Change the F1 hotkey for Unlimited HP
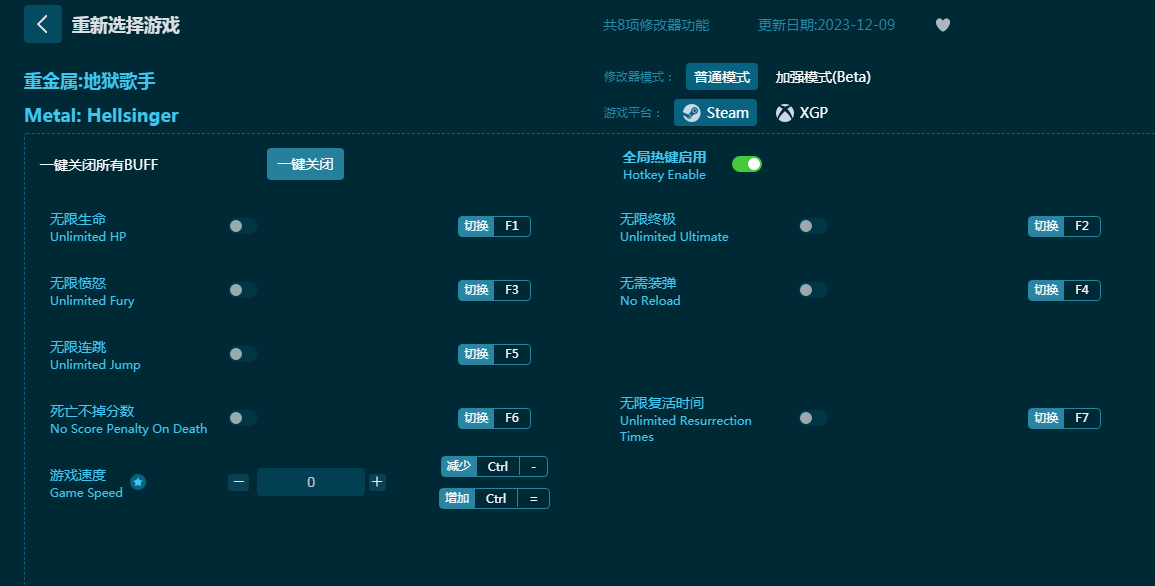Screen dimensions: 1155x586 tap(494, 226)
